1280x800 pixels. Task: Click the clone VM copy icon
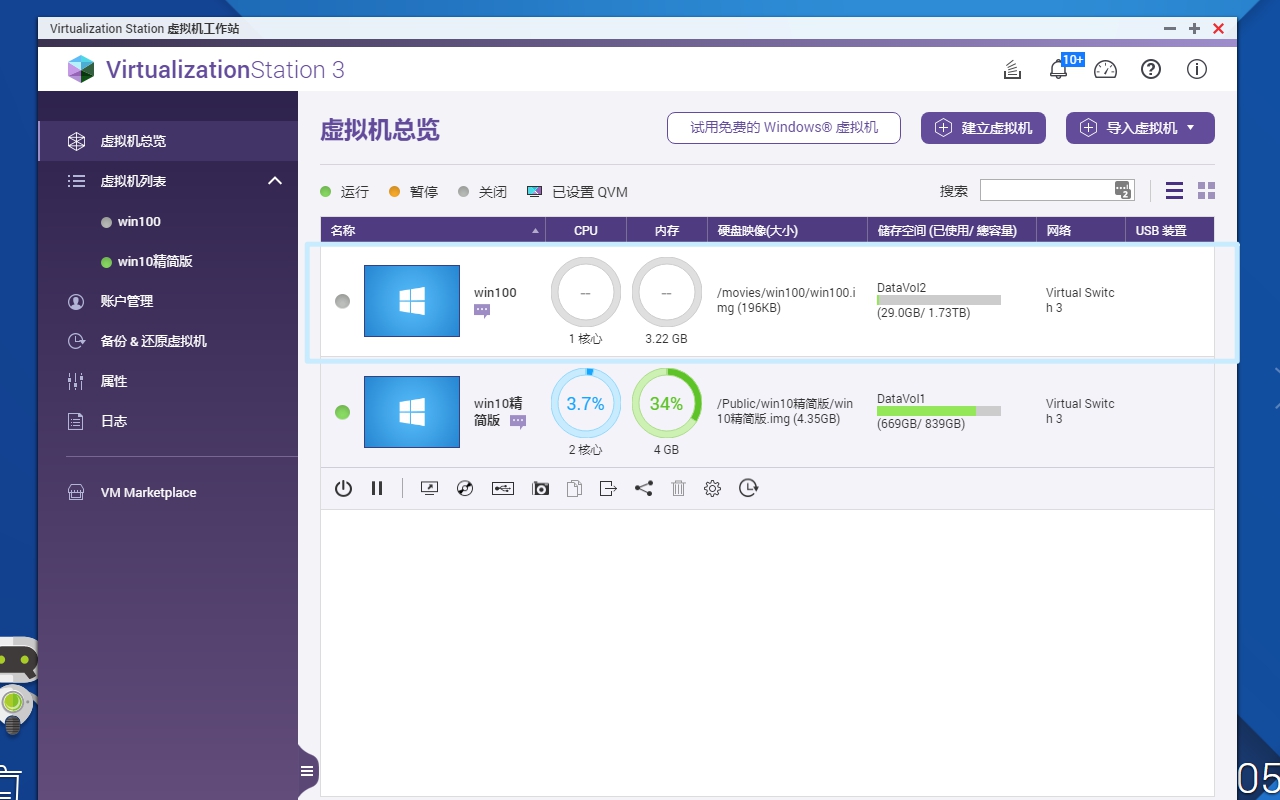(x=574, y=488)
